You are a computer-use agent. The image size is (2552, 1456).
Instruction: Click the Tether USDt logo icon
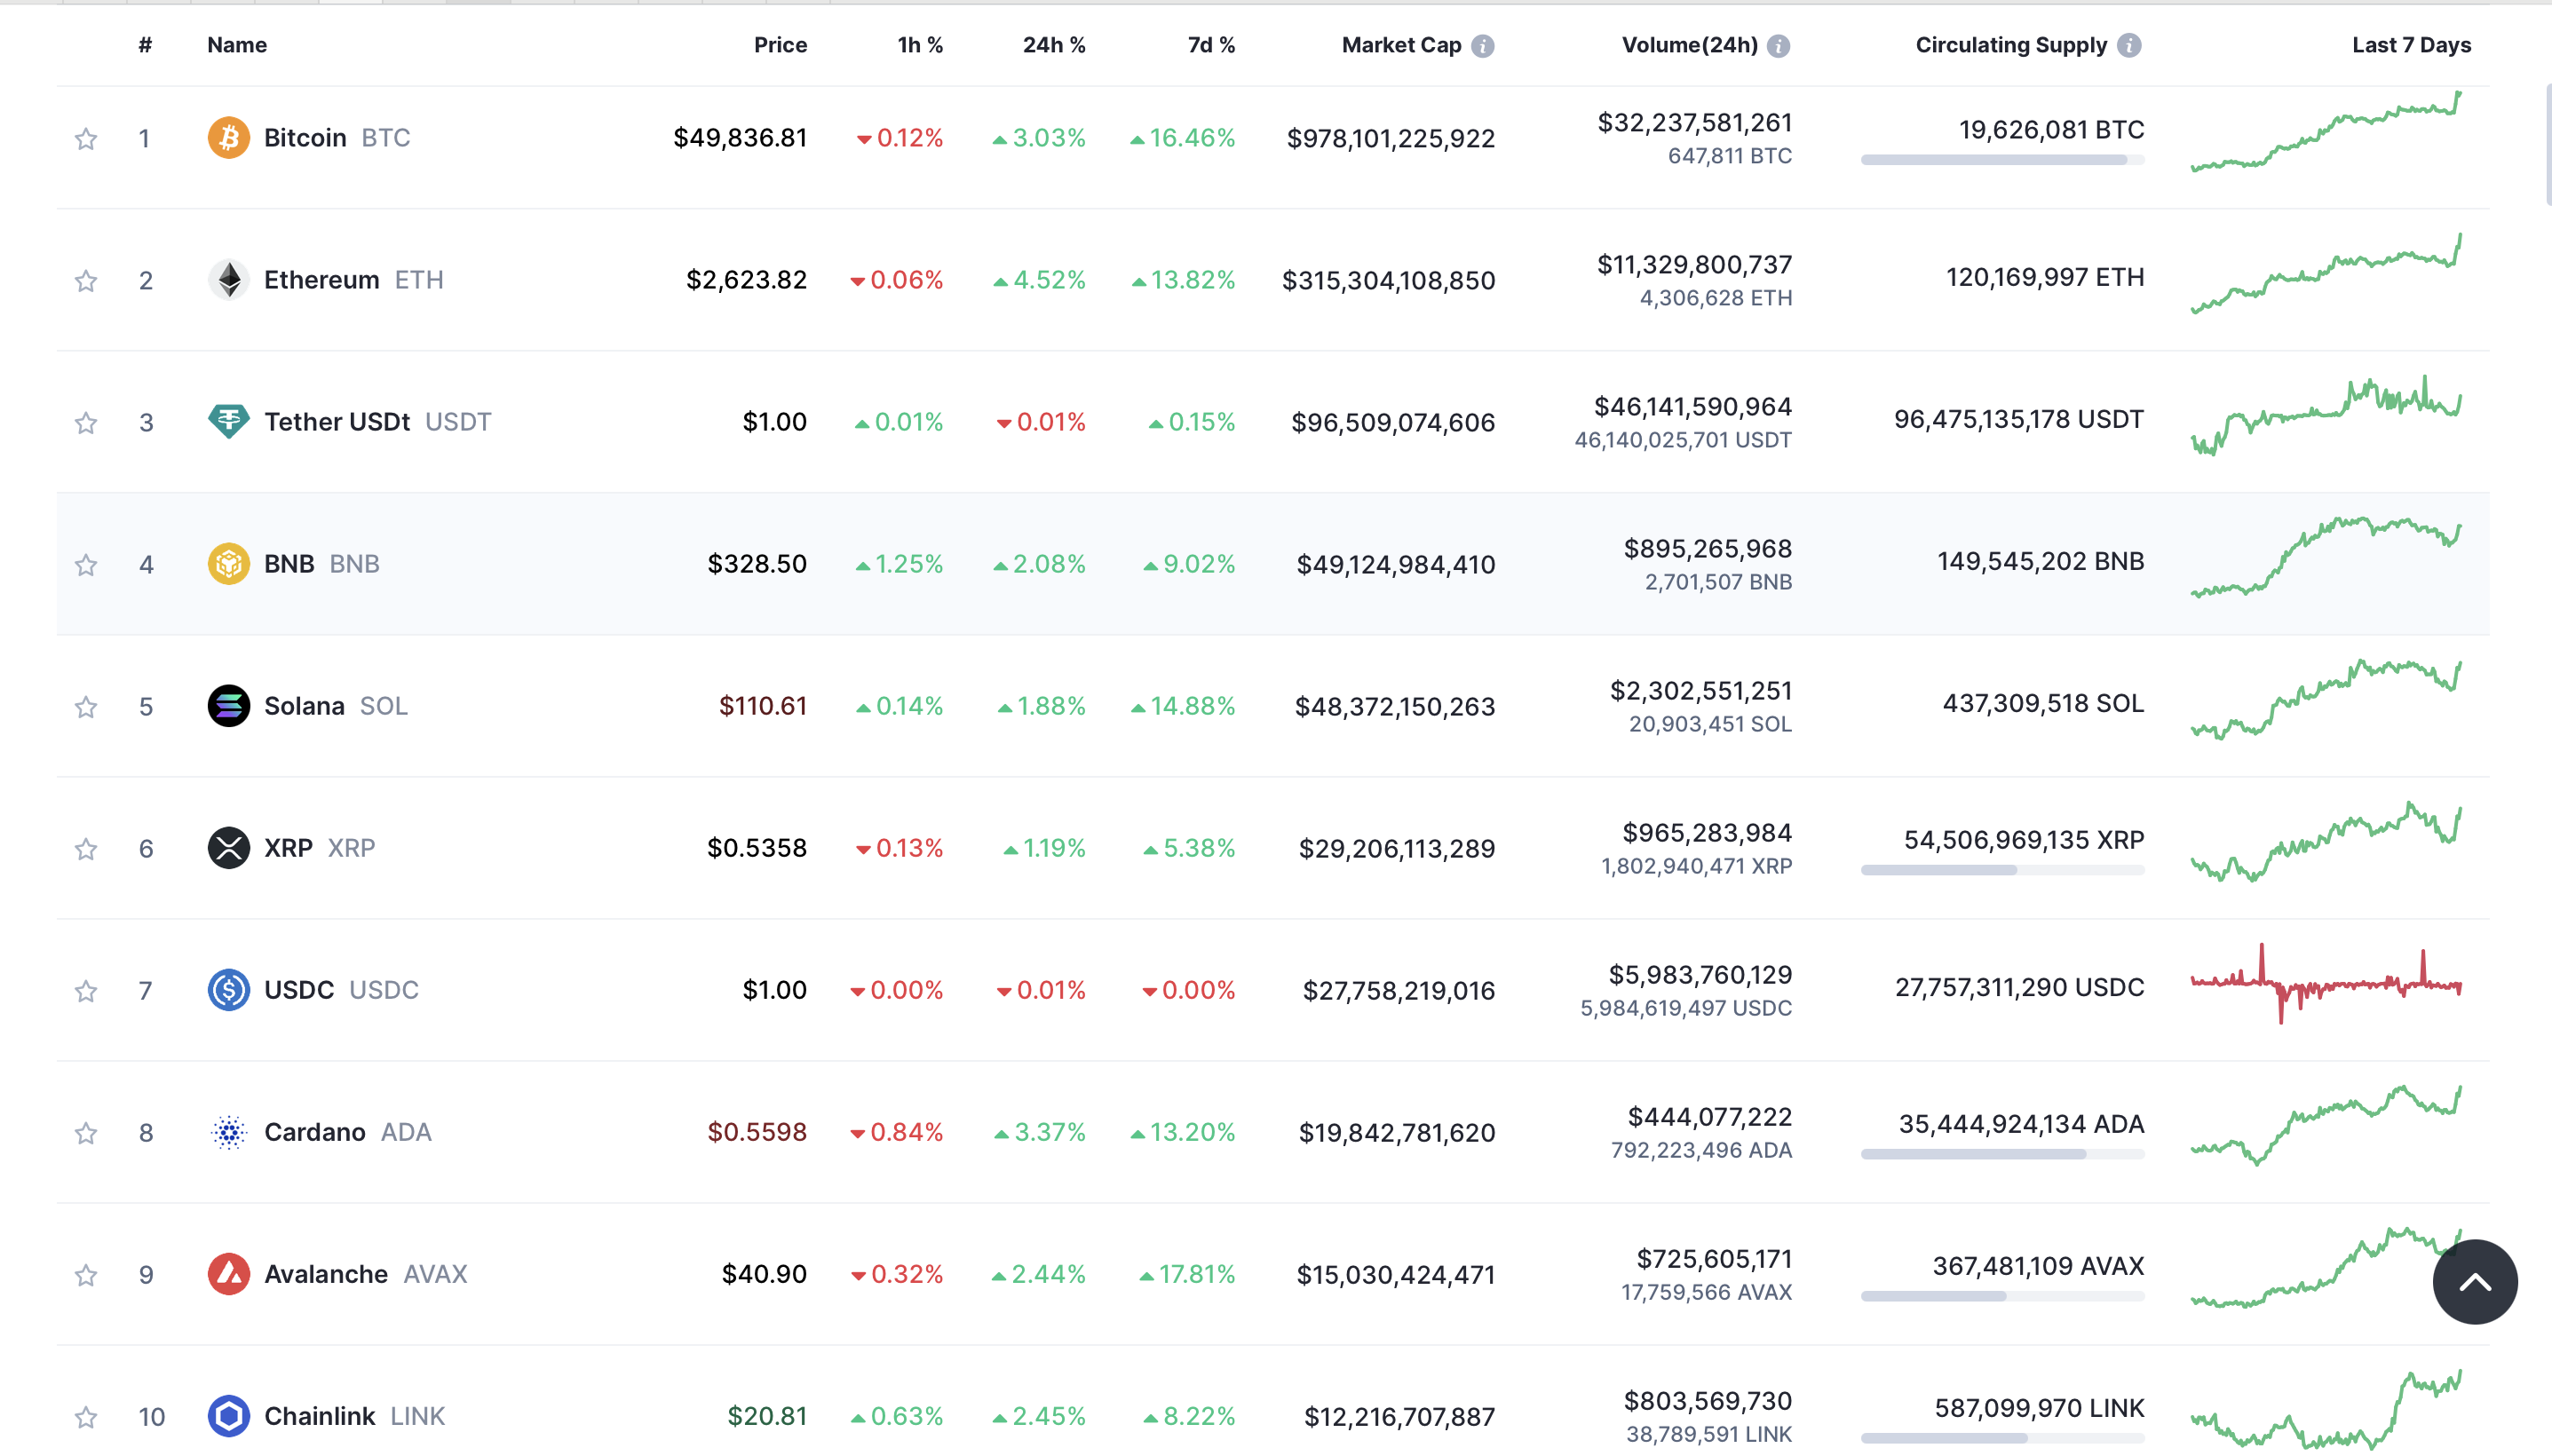pos(228,421)
